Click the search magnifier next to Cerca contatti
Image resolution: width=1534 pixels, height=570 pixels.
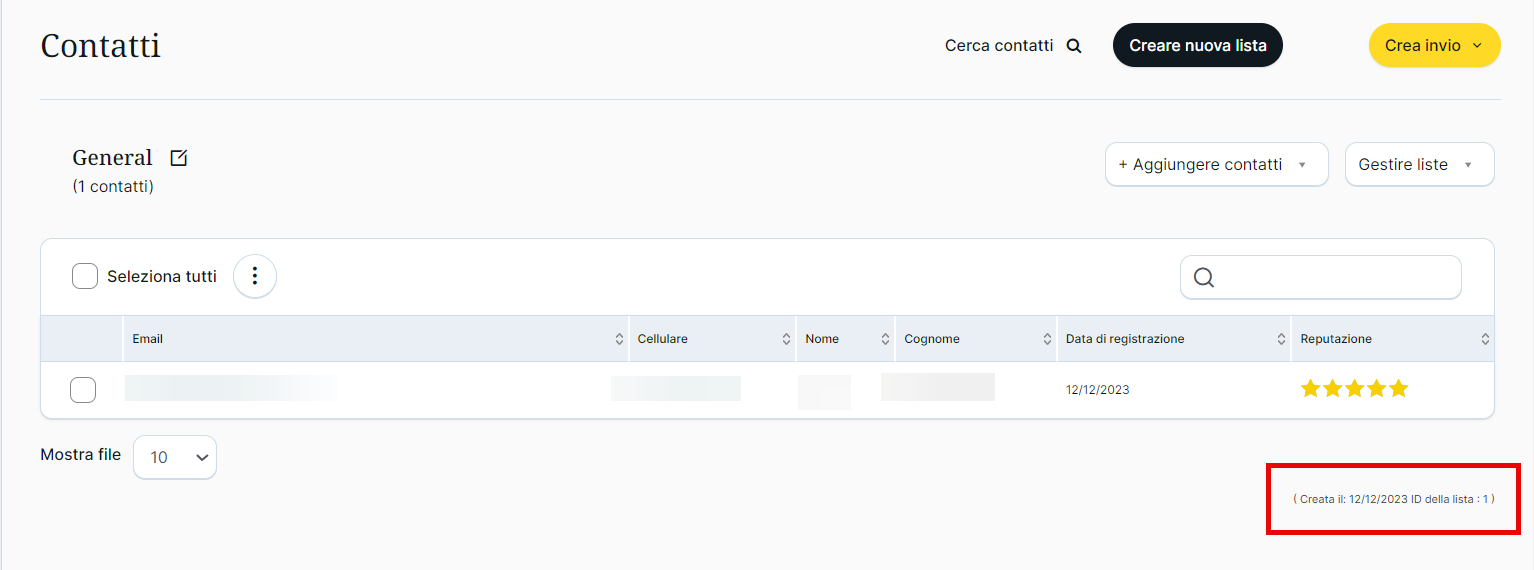click(1074, 46)
